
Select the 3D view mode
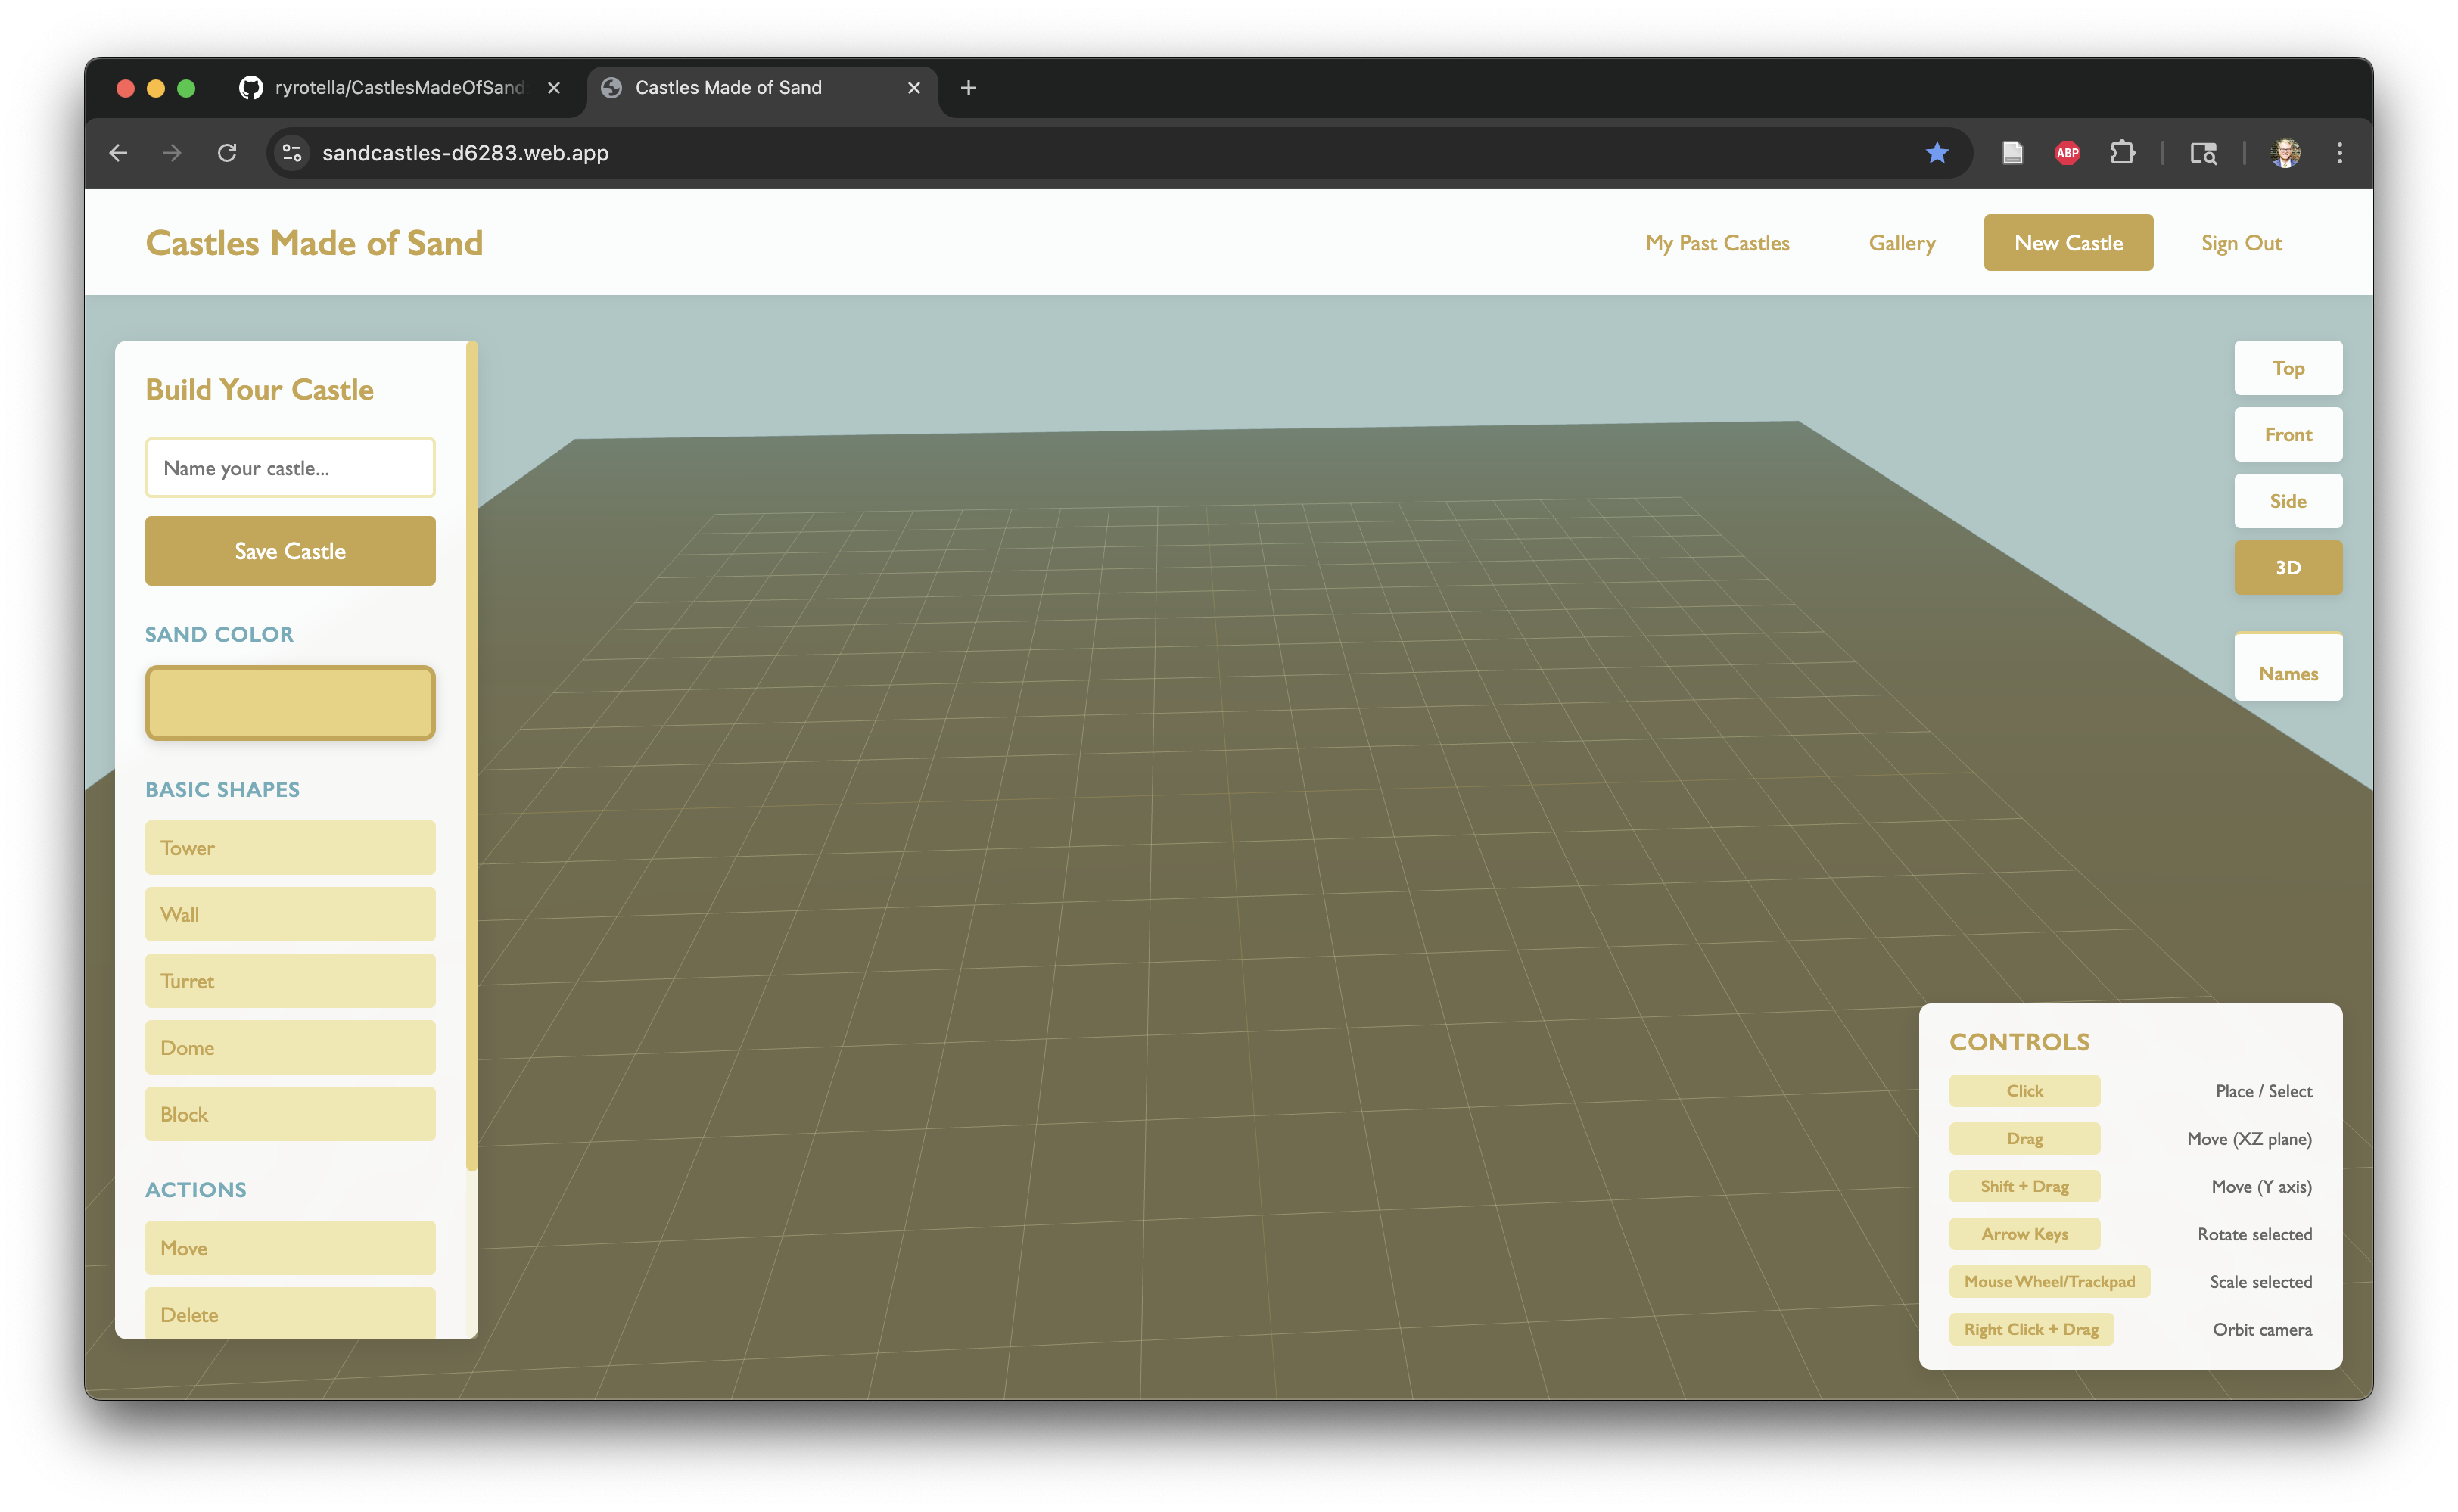(2287, 568)
